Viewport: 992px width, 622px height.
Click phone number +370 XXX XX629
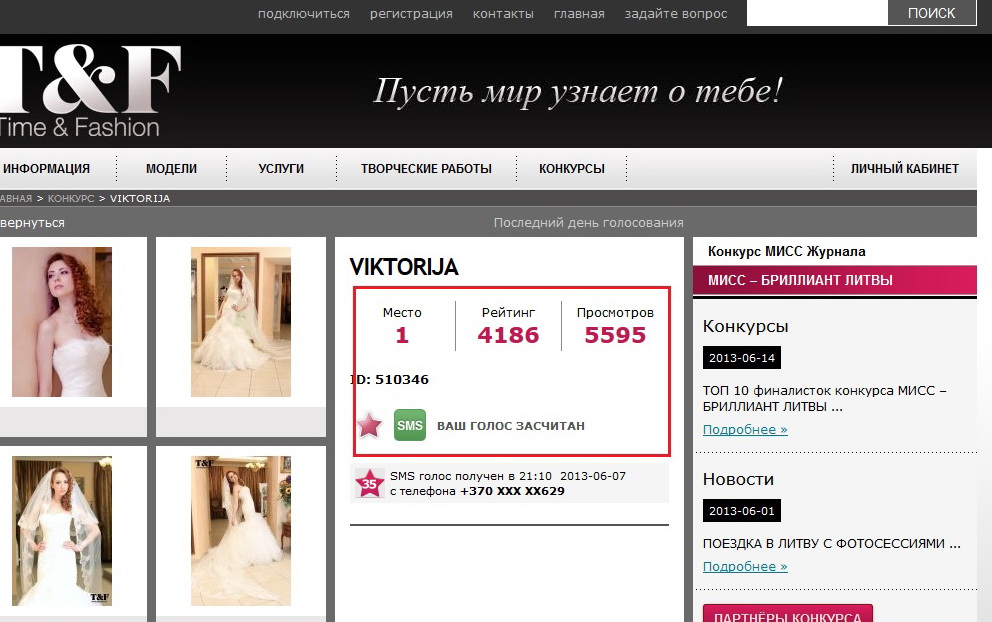coord(512,491)
